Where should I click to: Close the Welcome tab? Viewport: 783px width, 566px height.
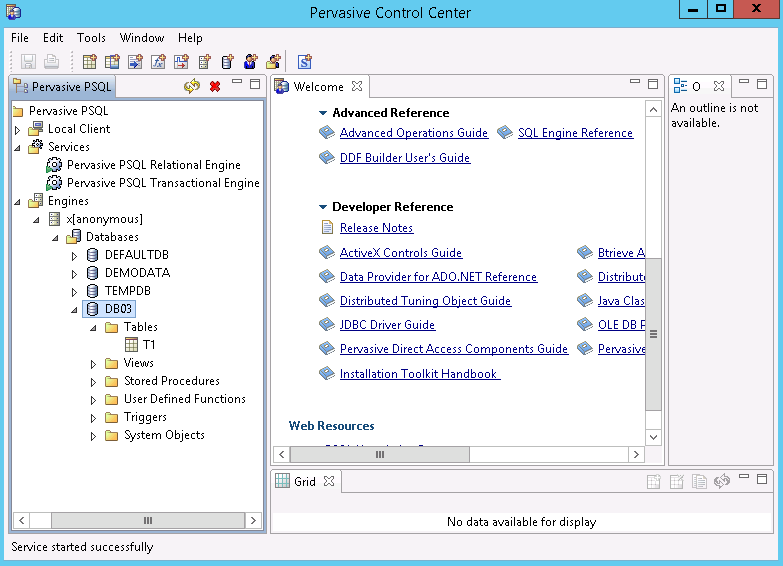point(357,86)
